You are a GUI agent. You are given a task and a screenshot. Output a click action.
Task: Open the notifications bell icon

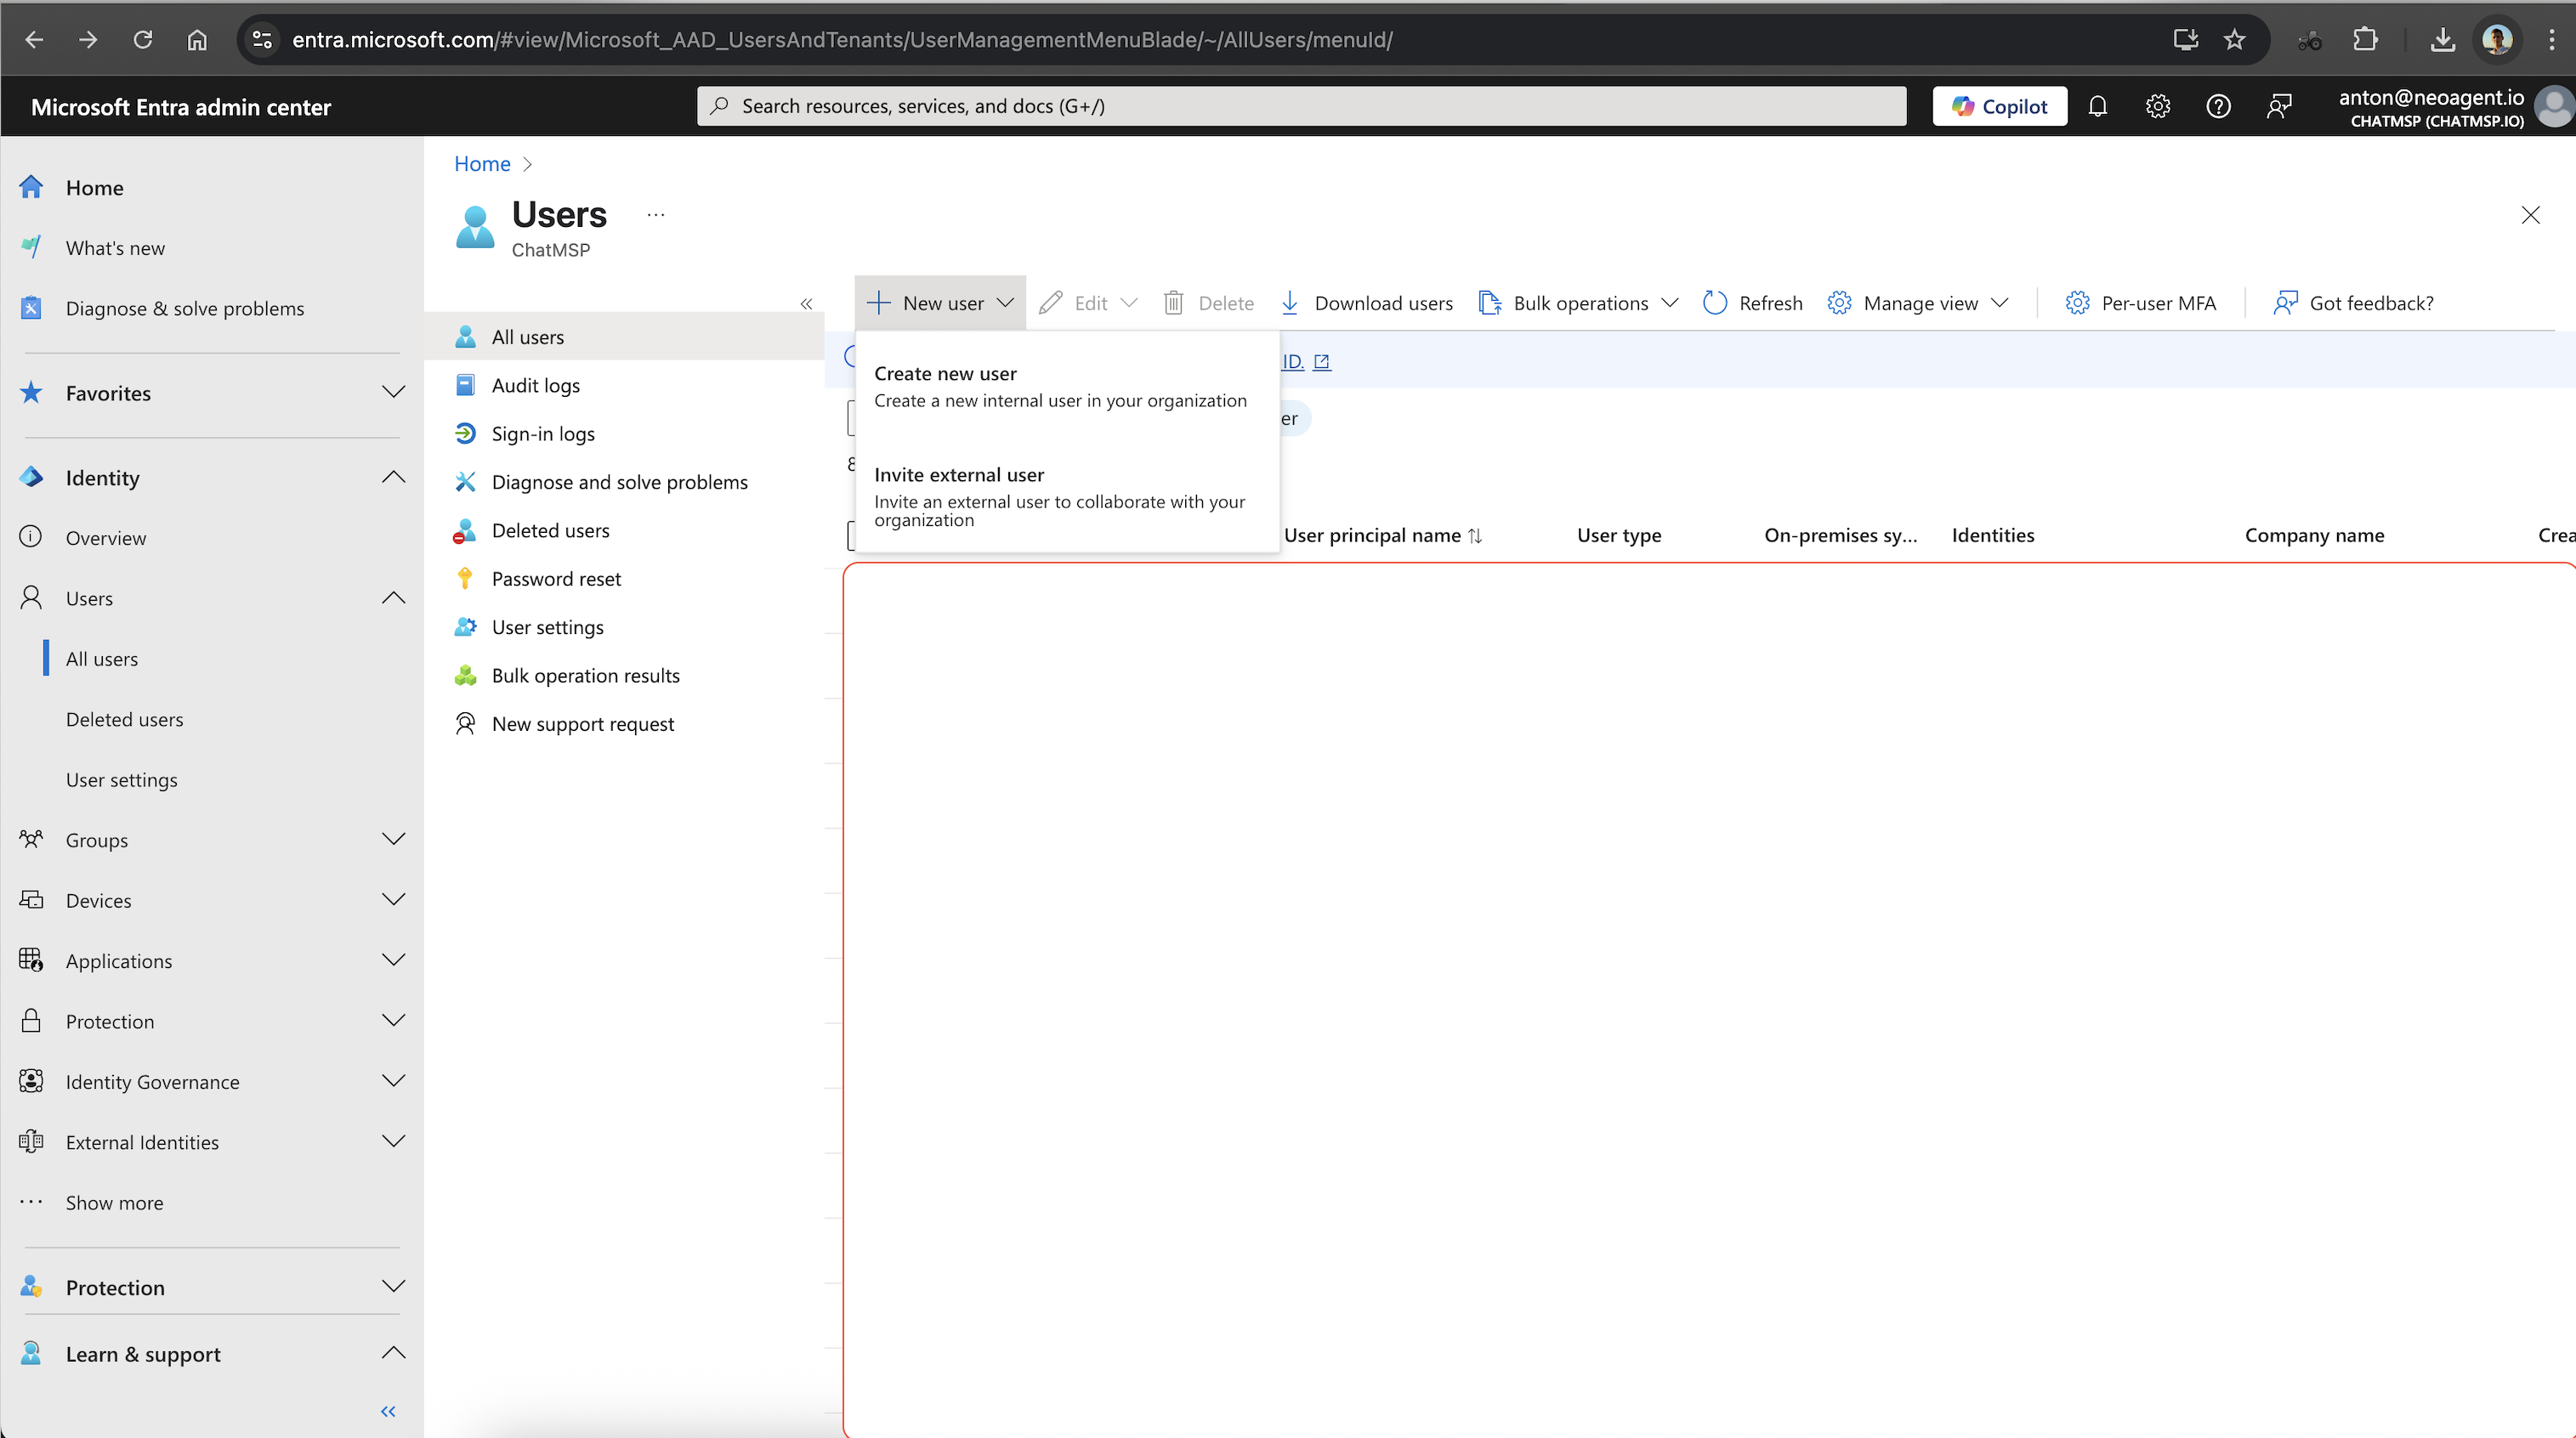click(x=2097, y=106)
